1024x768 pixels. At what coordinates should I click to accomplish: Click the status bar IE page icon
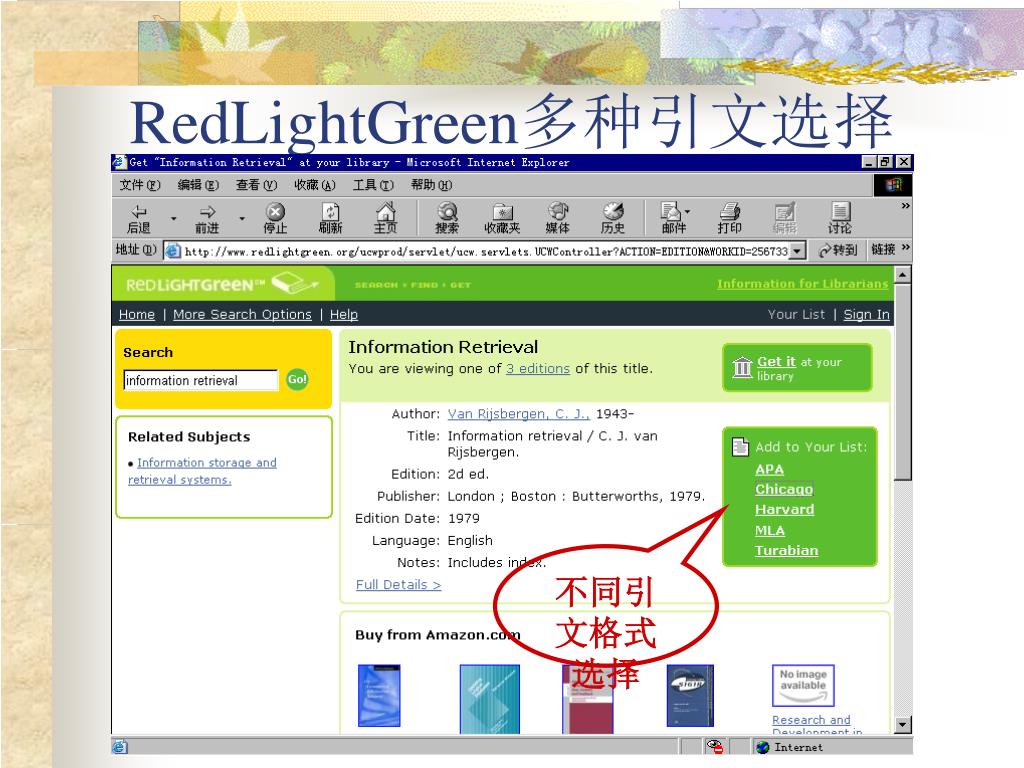point(120,747)
